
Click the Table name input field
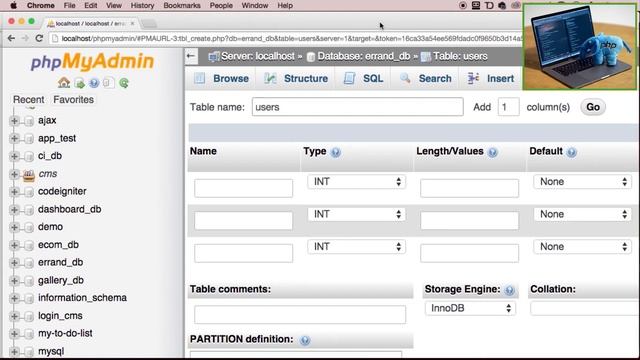point(358,107)
